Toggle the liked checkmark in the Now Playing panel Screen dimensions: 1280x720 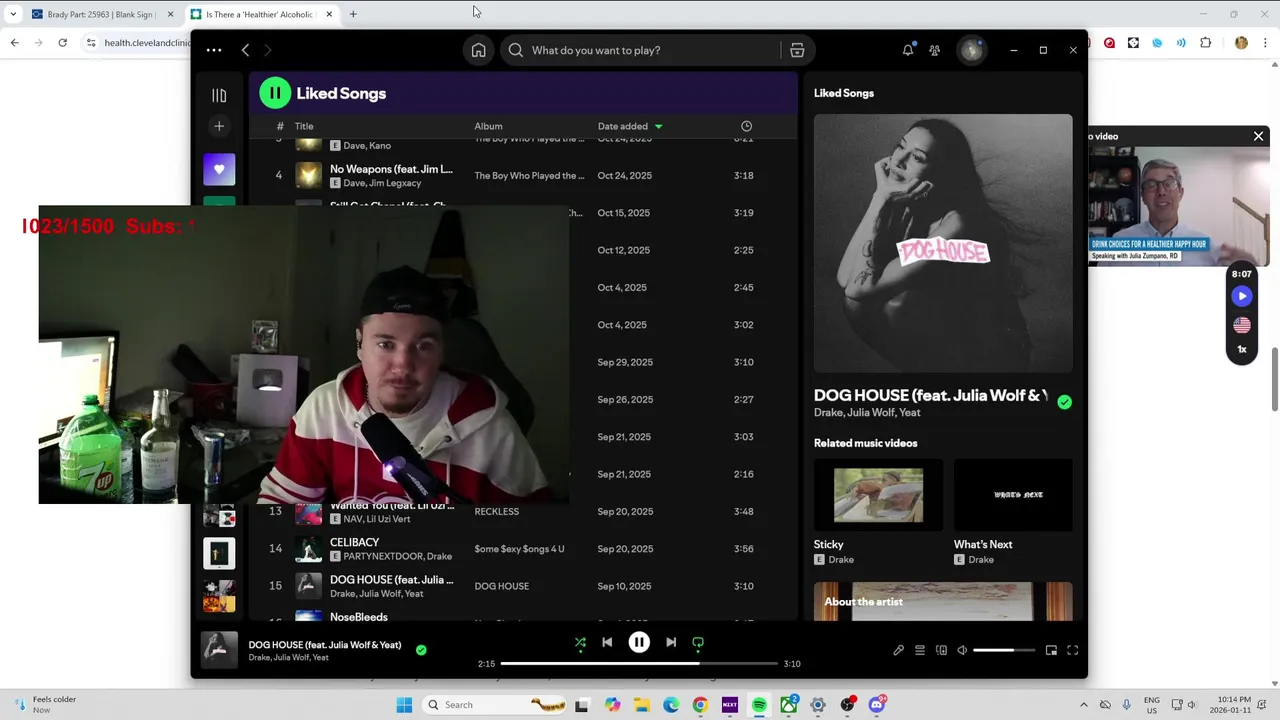[1064, 402]
